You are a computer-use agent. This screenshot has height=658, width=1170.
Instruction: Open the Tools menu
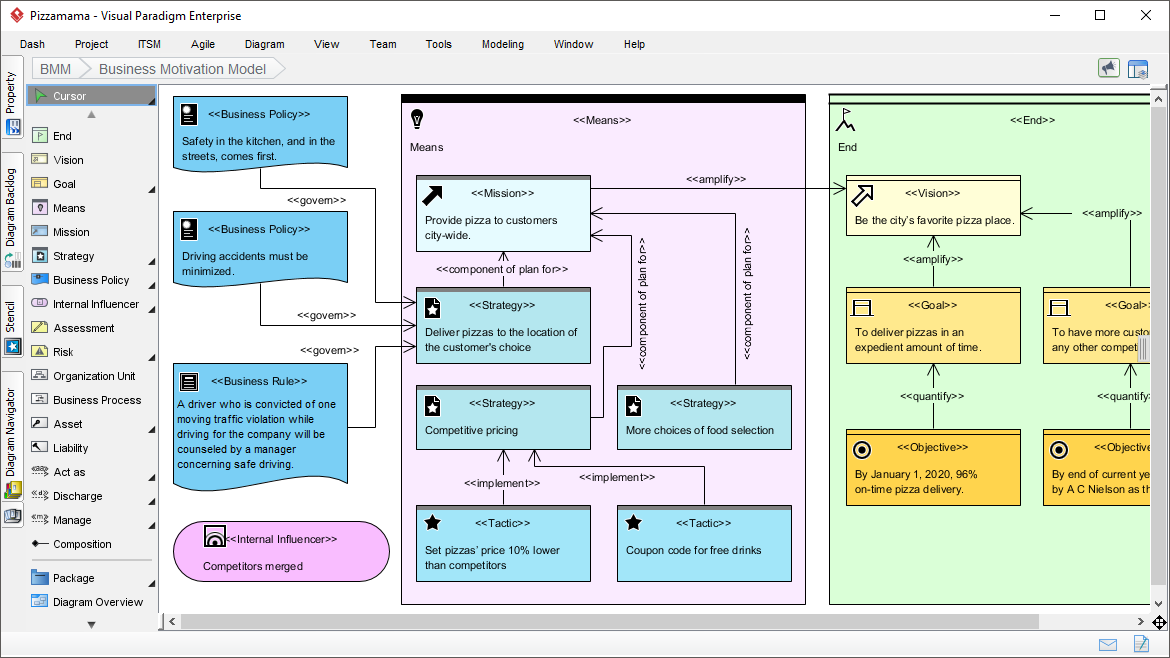[x=439, y=44]
